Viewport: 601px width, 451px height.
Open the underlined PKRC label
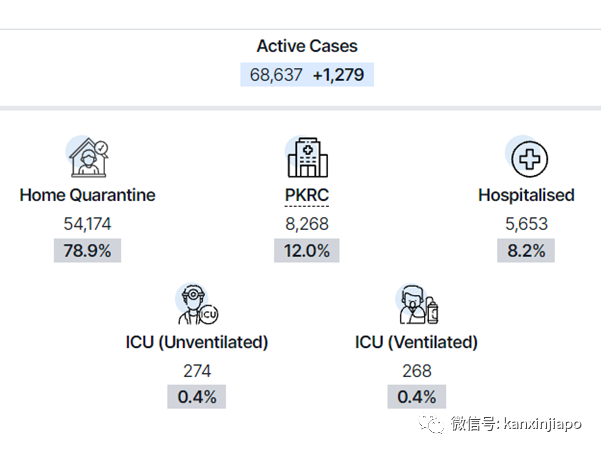pyautogui.click(x=307, y=195)
